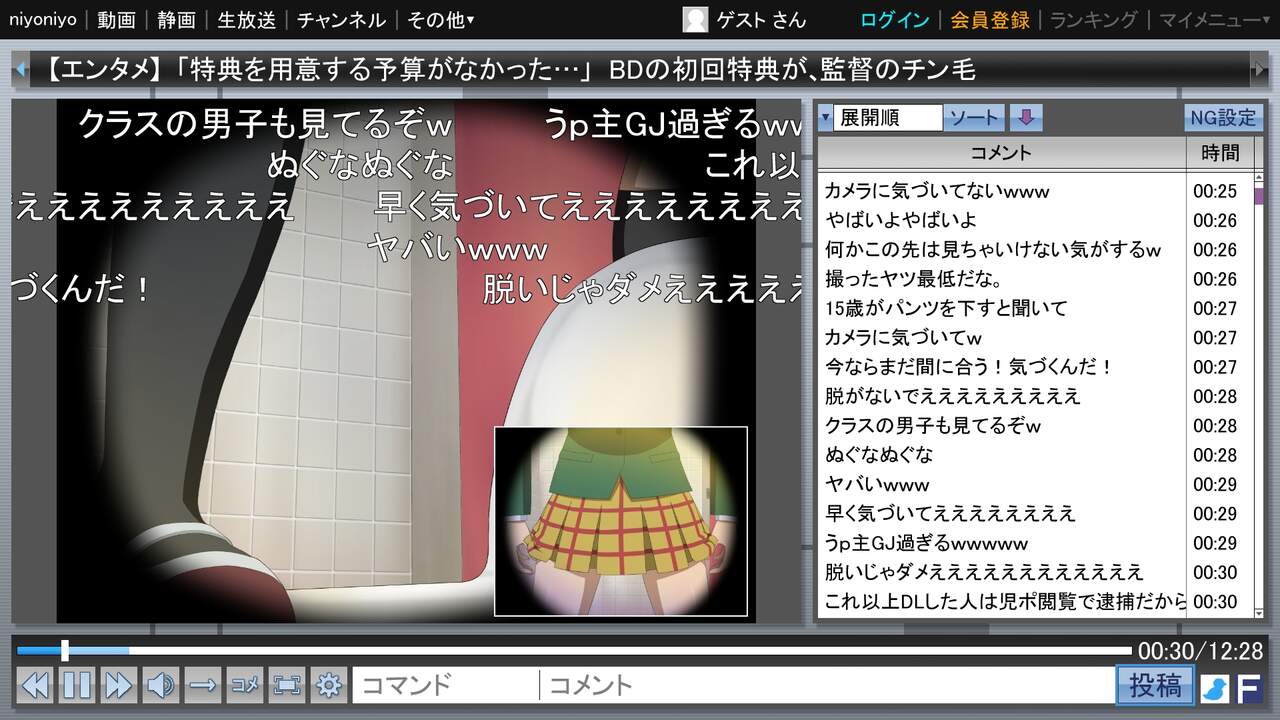Share via the blue bird icon
The height and width of the screenshot is (720, 1280).
point(1214,688)
